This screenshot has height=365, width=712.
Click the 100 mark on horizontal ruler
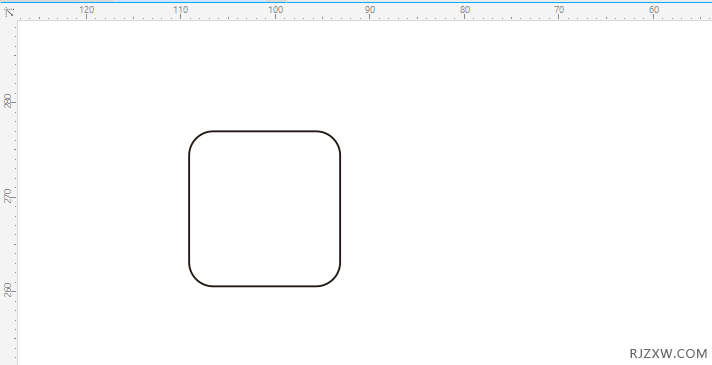(x=276, y=10)
